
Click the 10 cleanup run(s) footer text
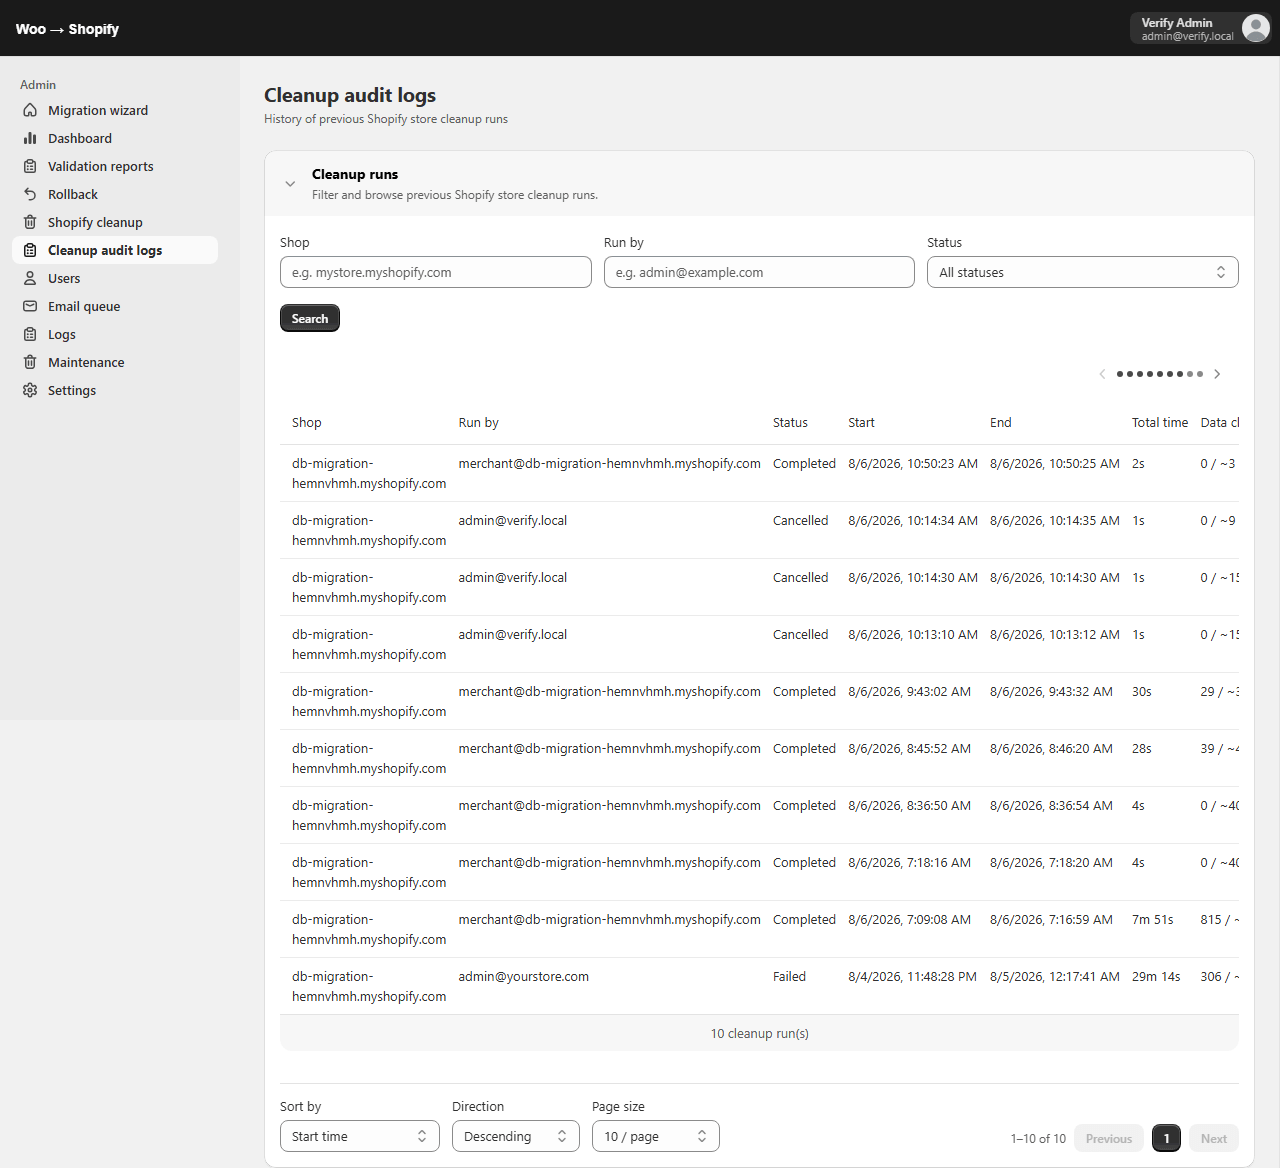pos(760,1034)
